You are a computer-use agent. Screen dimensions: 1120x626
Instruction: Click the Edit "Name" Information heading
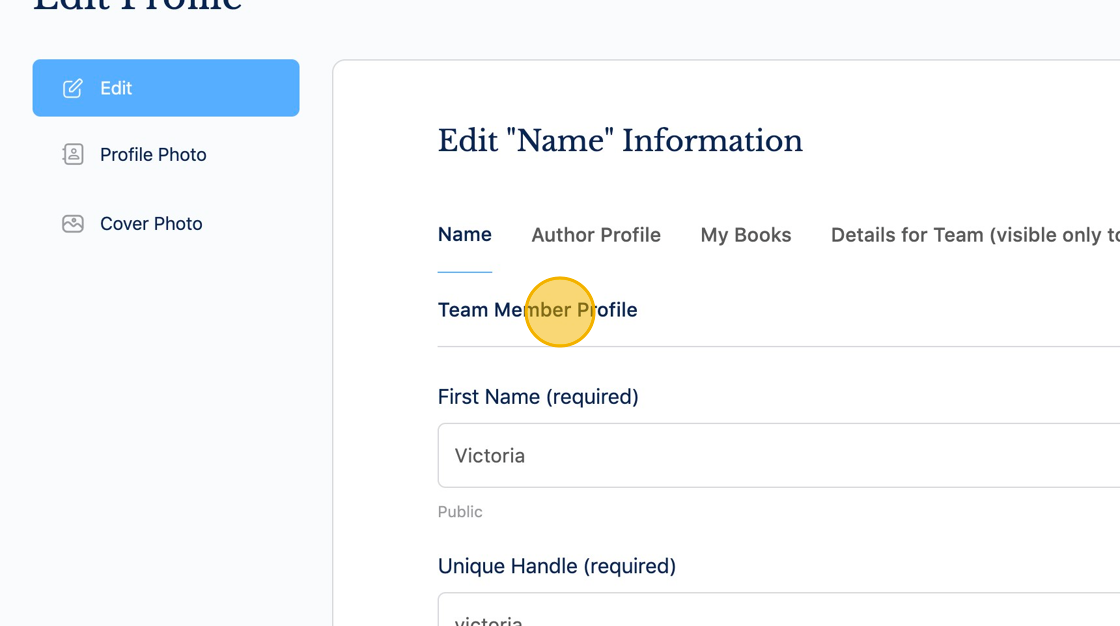pos(620,141)
